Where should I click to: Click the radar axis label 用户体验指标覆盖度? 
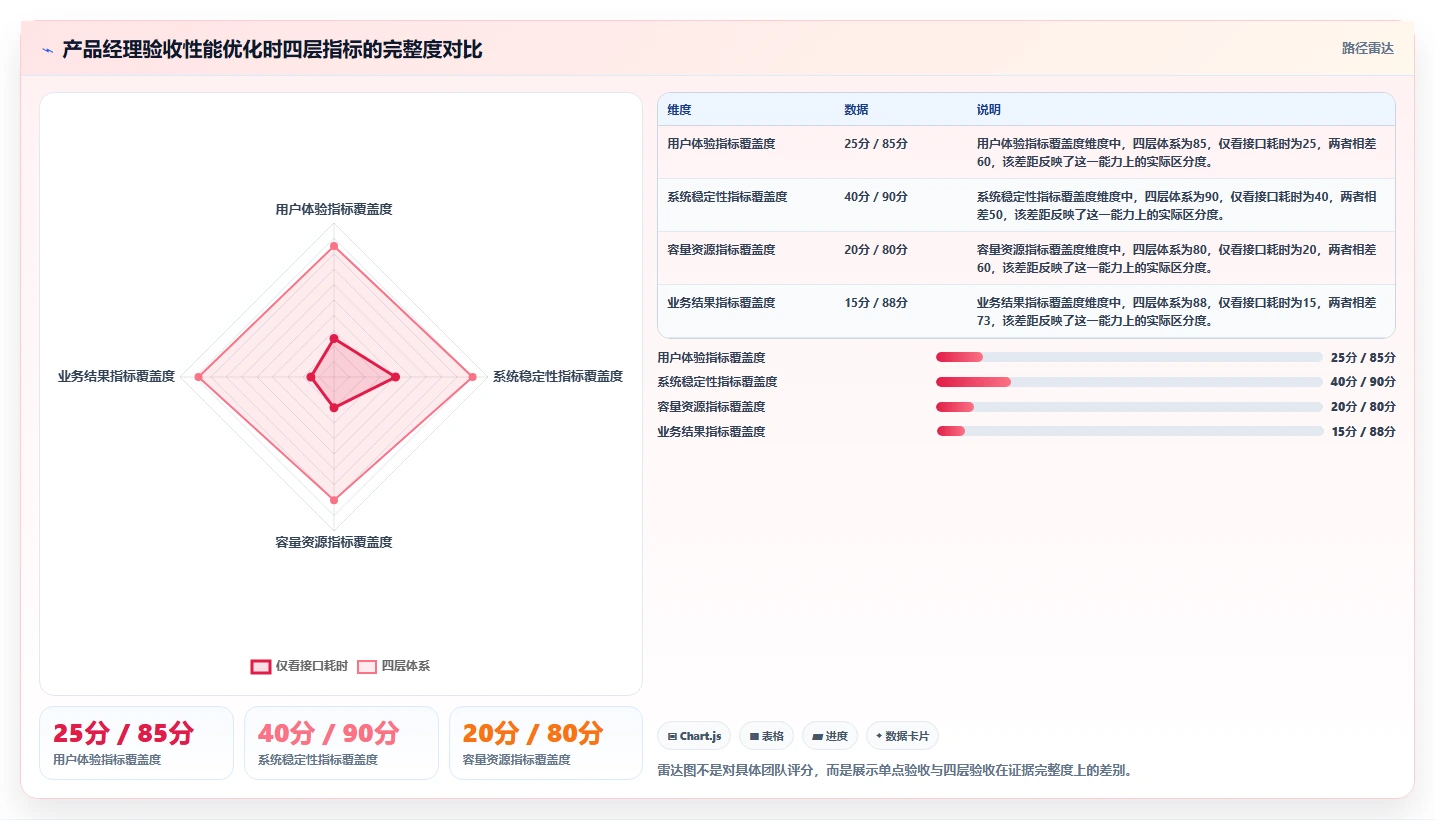coord(334,210)
